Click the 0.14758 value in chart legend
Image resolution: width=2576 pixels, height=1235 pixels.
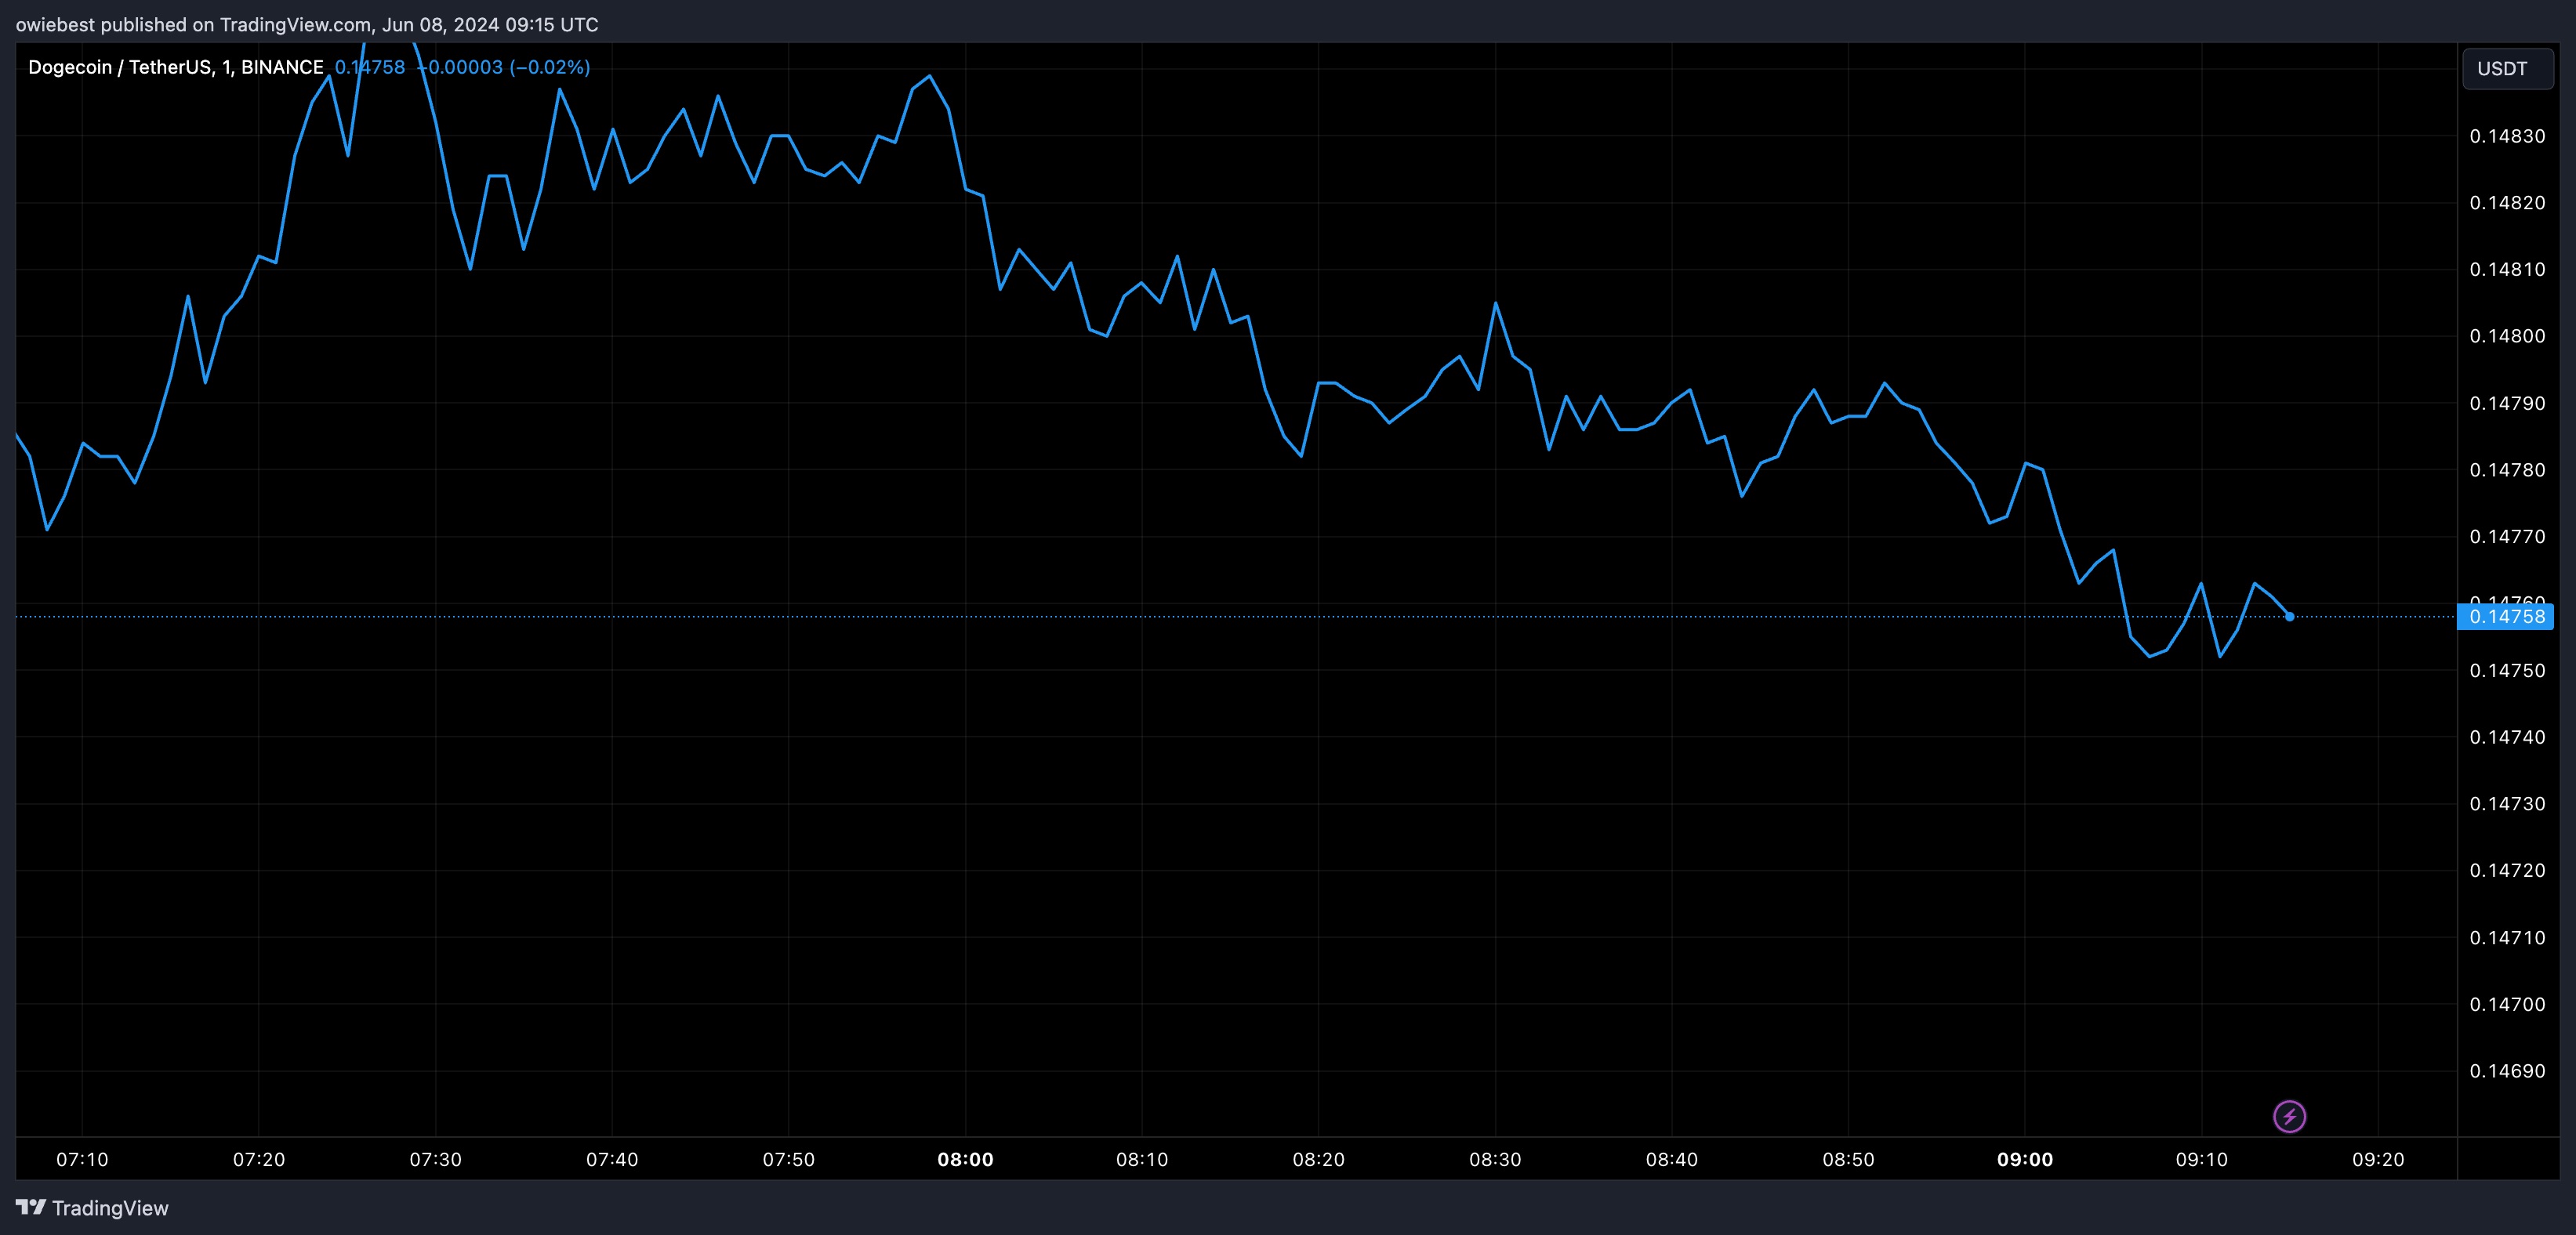click(370, 67)
